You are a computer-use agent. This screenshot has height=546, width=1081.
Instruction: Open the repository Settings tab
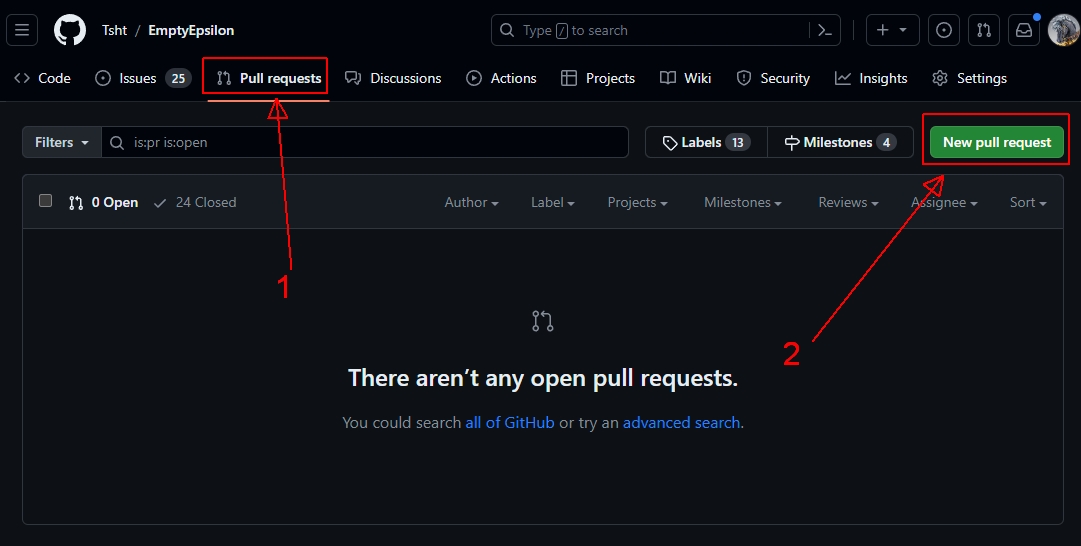click(969, 79)
